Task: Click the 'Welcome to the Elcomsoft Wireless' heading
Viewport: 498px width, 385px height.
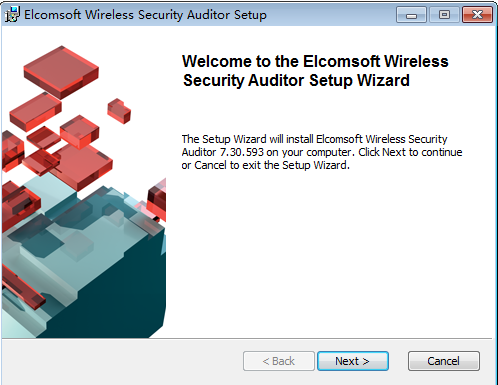Action: pos(315,61)
